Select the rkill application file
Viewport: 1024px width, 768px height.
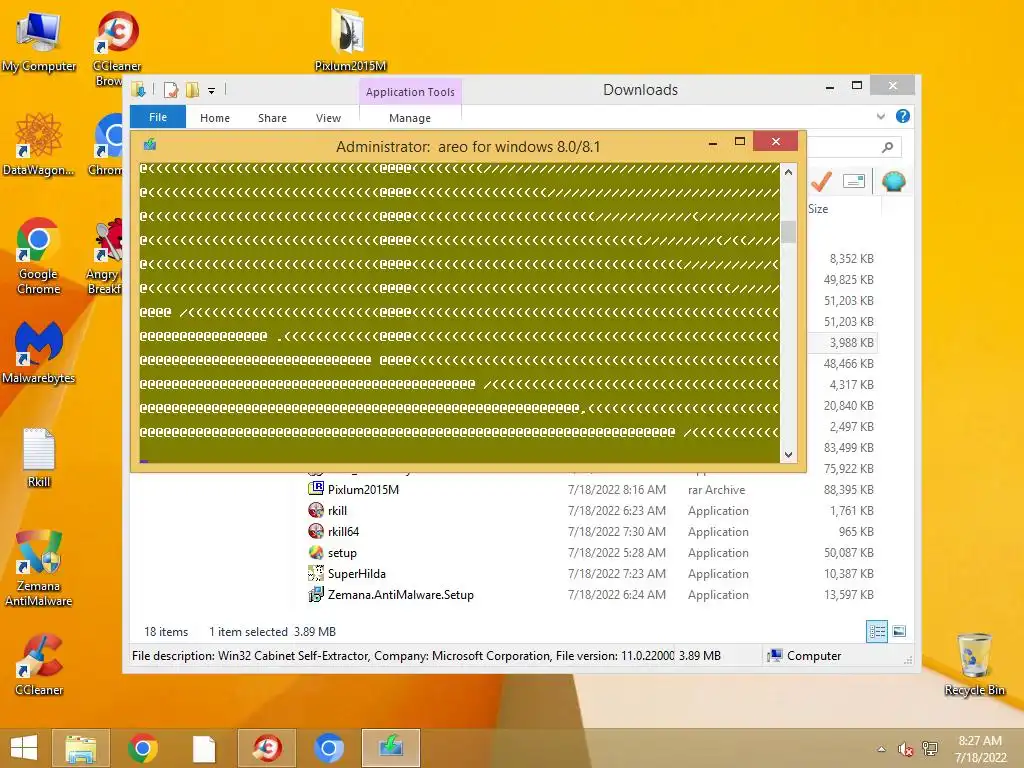[337, 511]
